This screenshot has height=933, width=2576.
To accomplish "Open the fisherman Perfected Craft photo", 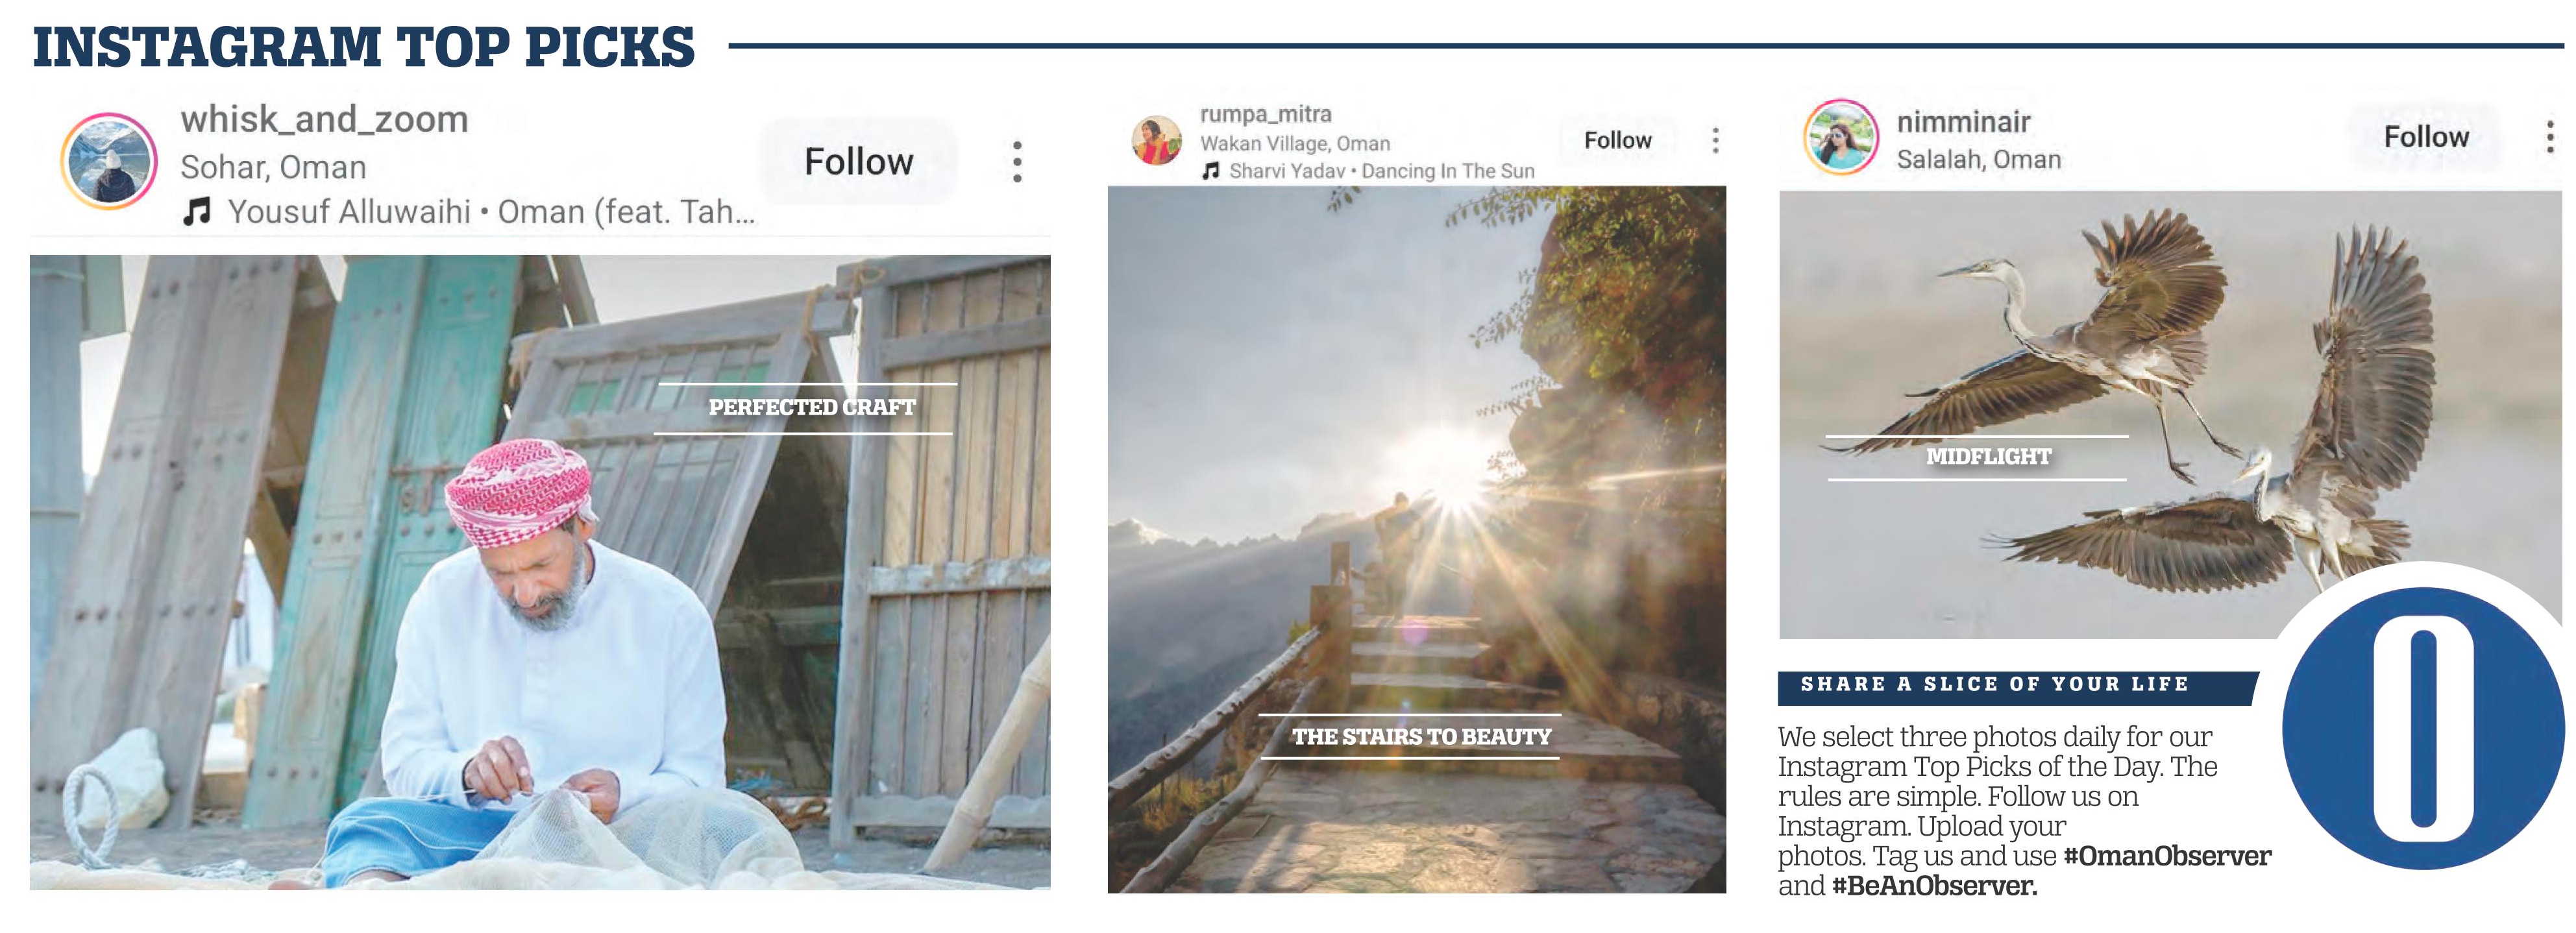I will tap(540, 572).
